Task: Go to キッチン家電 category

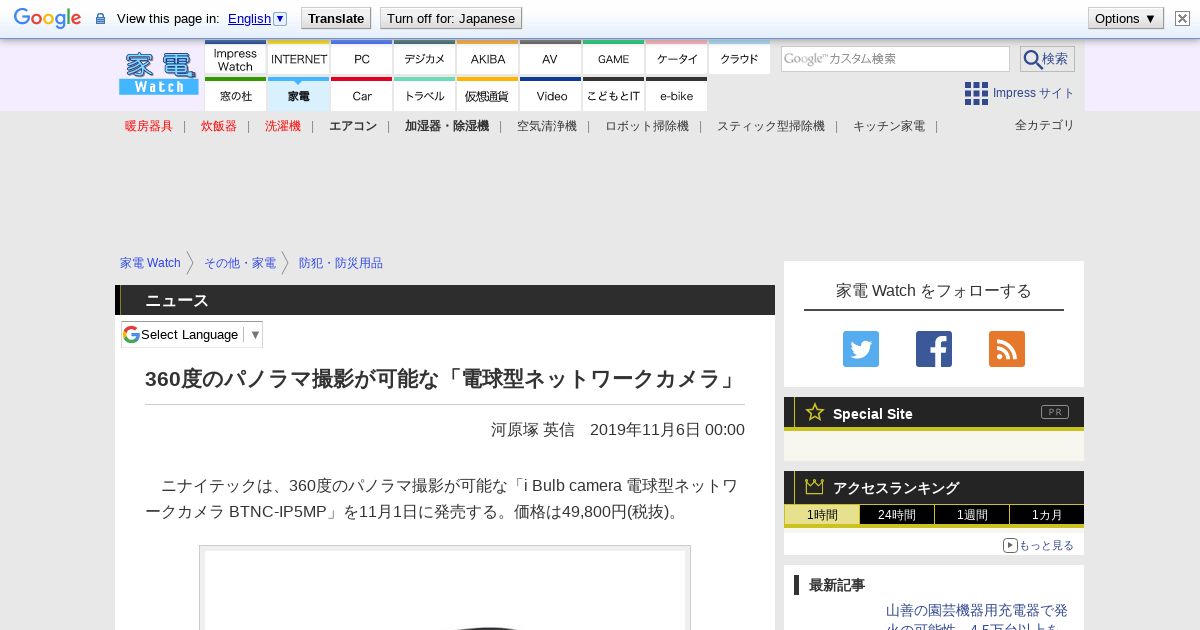Action: [889, 126]
